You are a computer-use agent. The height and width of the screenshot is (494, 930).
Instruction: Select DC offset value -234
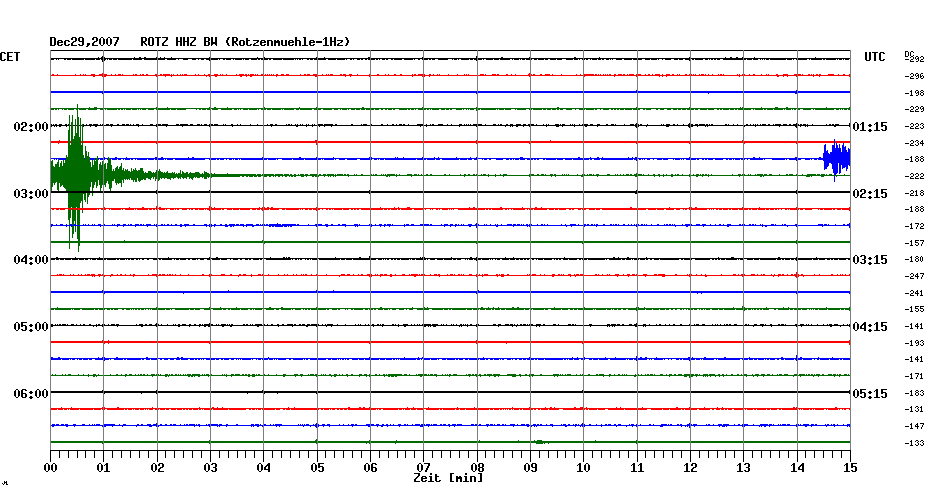click(914, 143)
